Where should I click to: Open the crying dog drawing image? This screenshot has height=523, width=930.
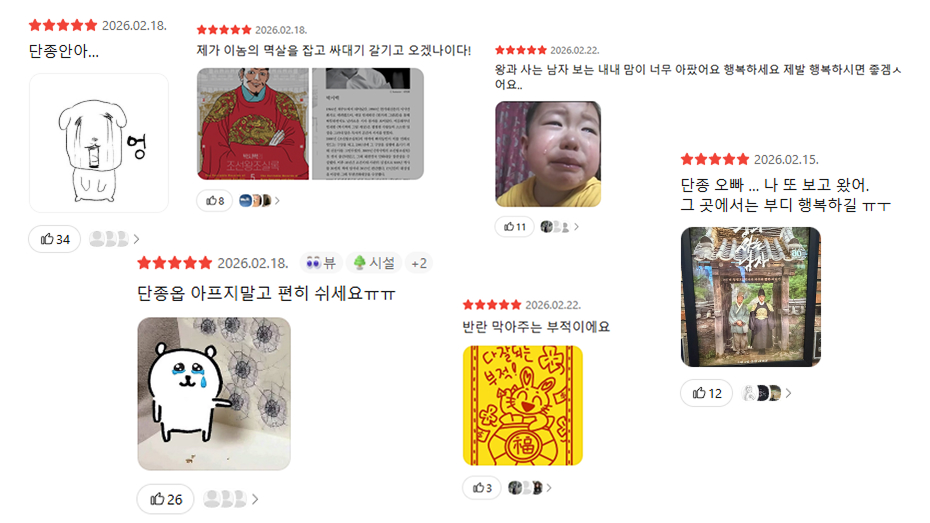point(98,143)
